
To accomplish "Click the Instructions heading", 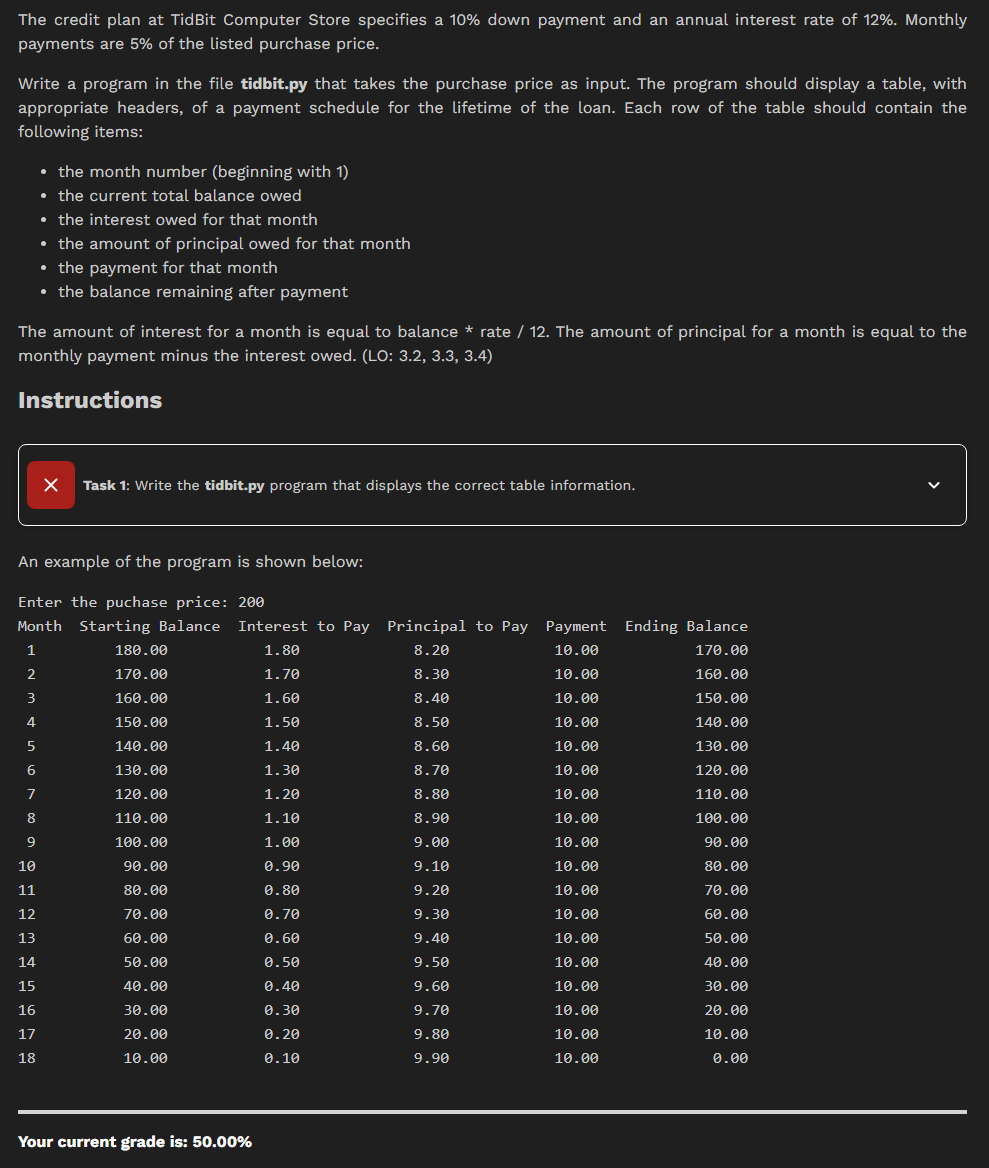I will click(89, 400).
